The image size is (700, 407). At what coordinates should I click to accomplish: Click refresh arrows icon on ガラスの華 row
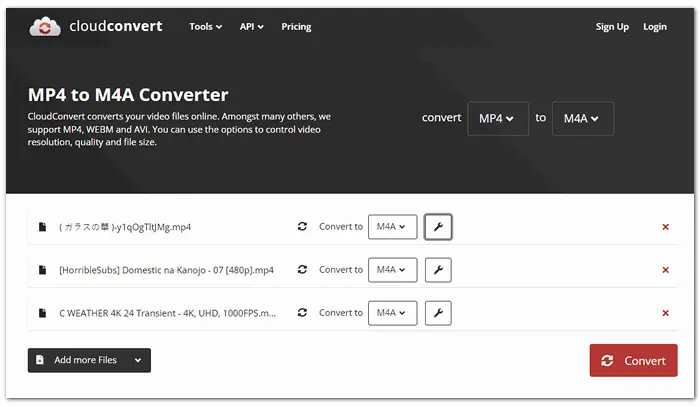pos(302,227)
